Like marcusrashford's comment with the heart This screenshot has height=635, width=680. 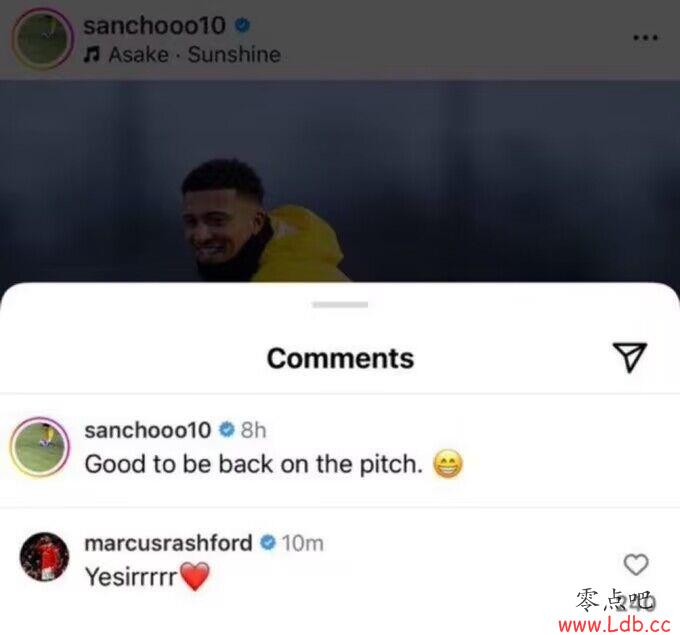coord(636,564)
